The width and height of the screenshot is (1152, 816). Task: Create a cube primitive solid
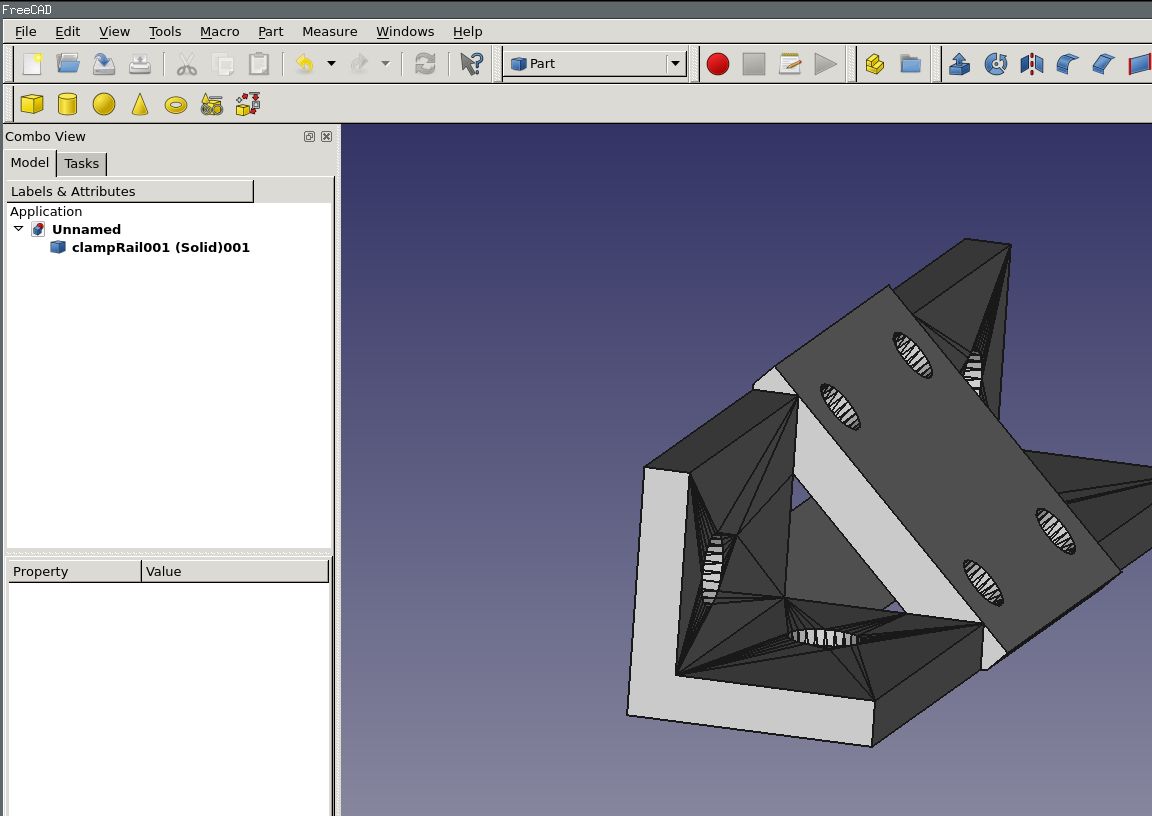pyautogui.click(x=32, y=104)
